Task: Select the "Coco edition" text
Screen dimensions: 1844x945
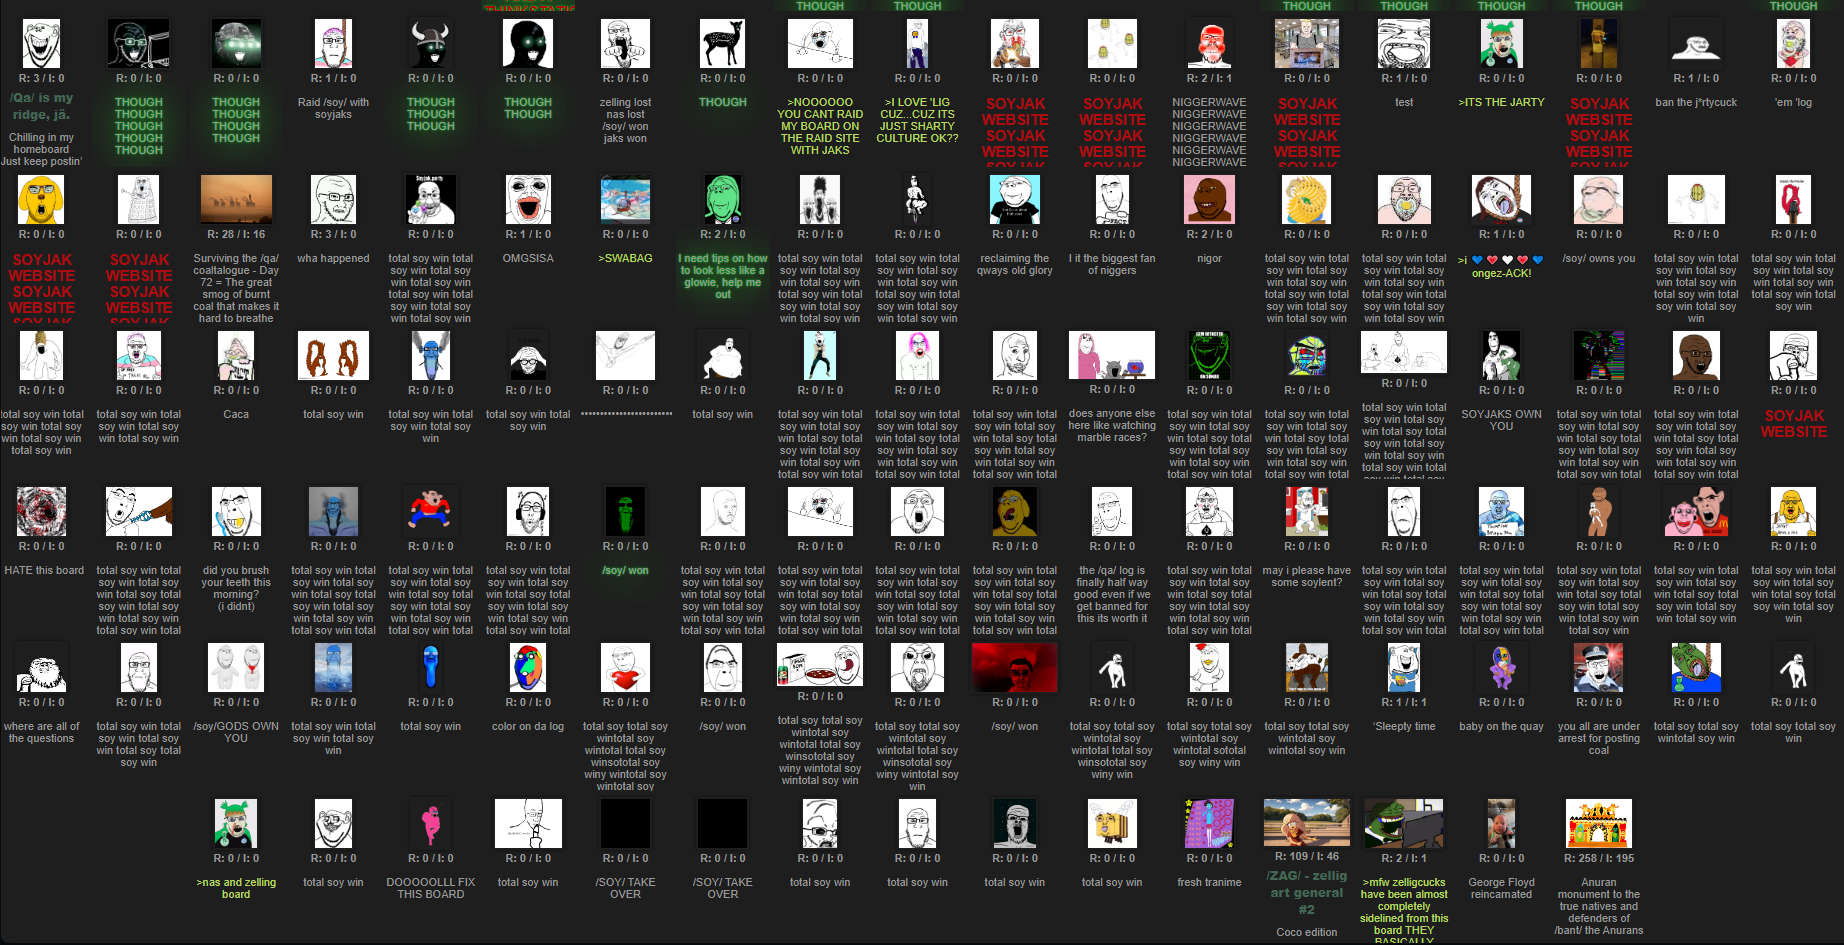Action: tap(1306, 932)
